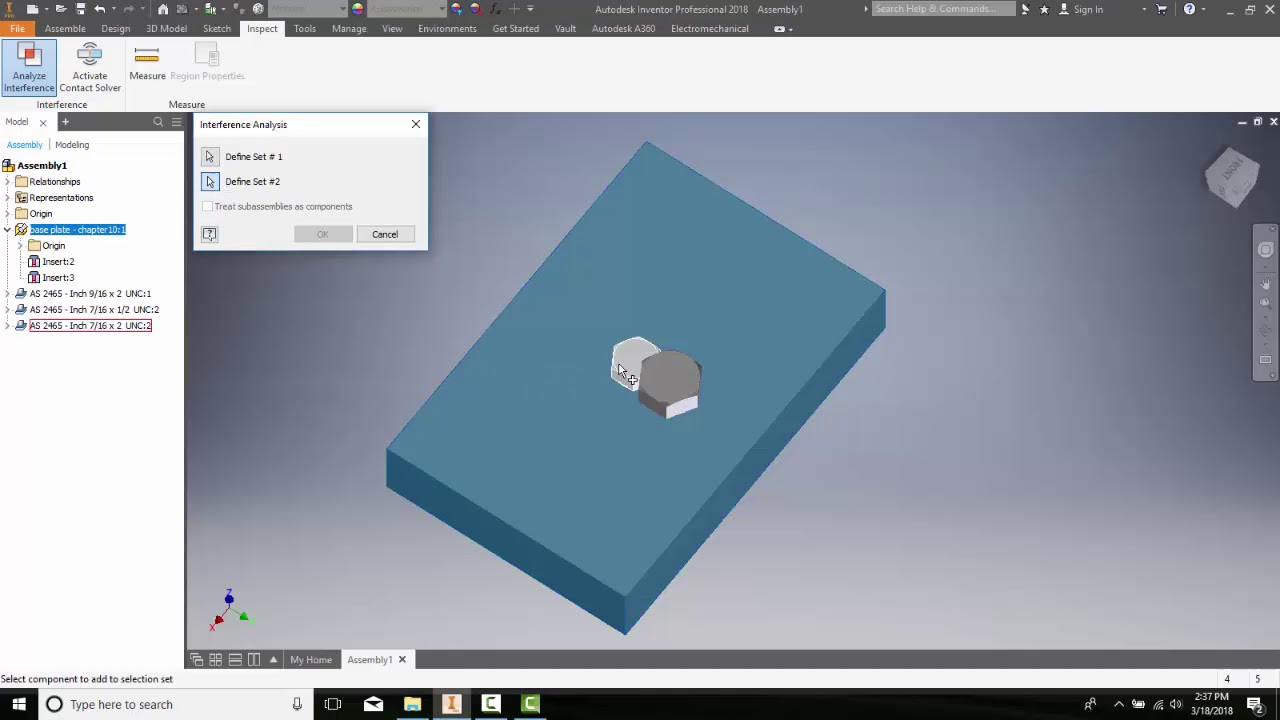Switch browser to Modeling view

click(x=72, y=145)
